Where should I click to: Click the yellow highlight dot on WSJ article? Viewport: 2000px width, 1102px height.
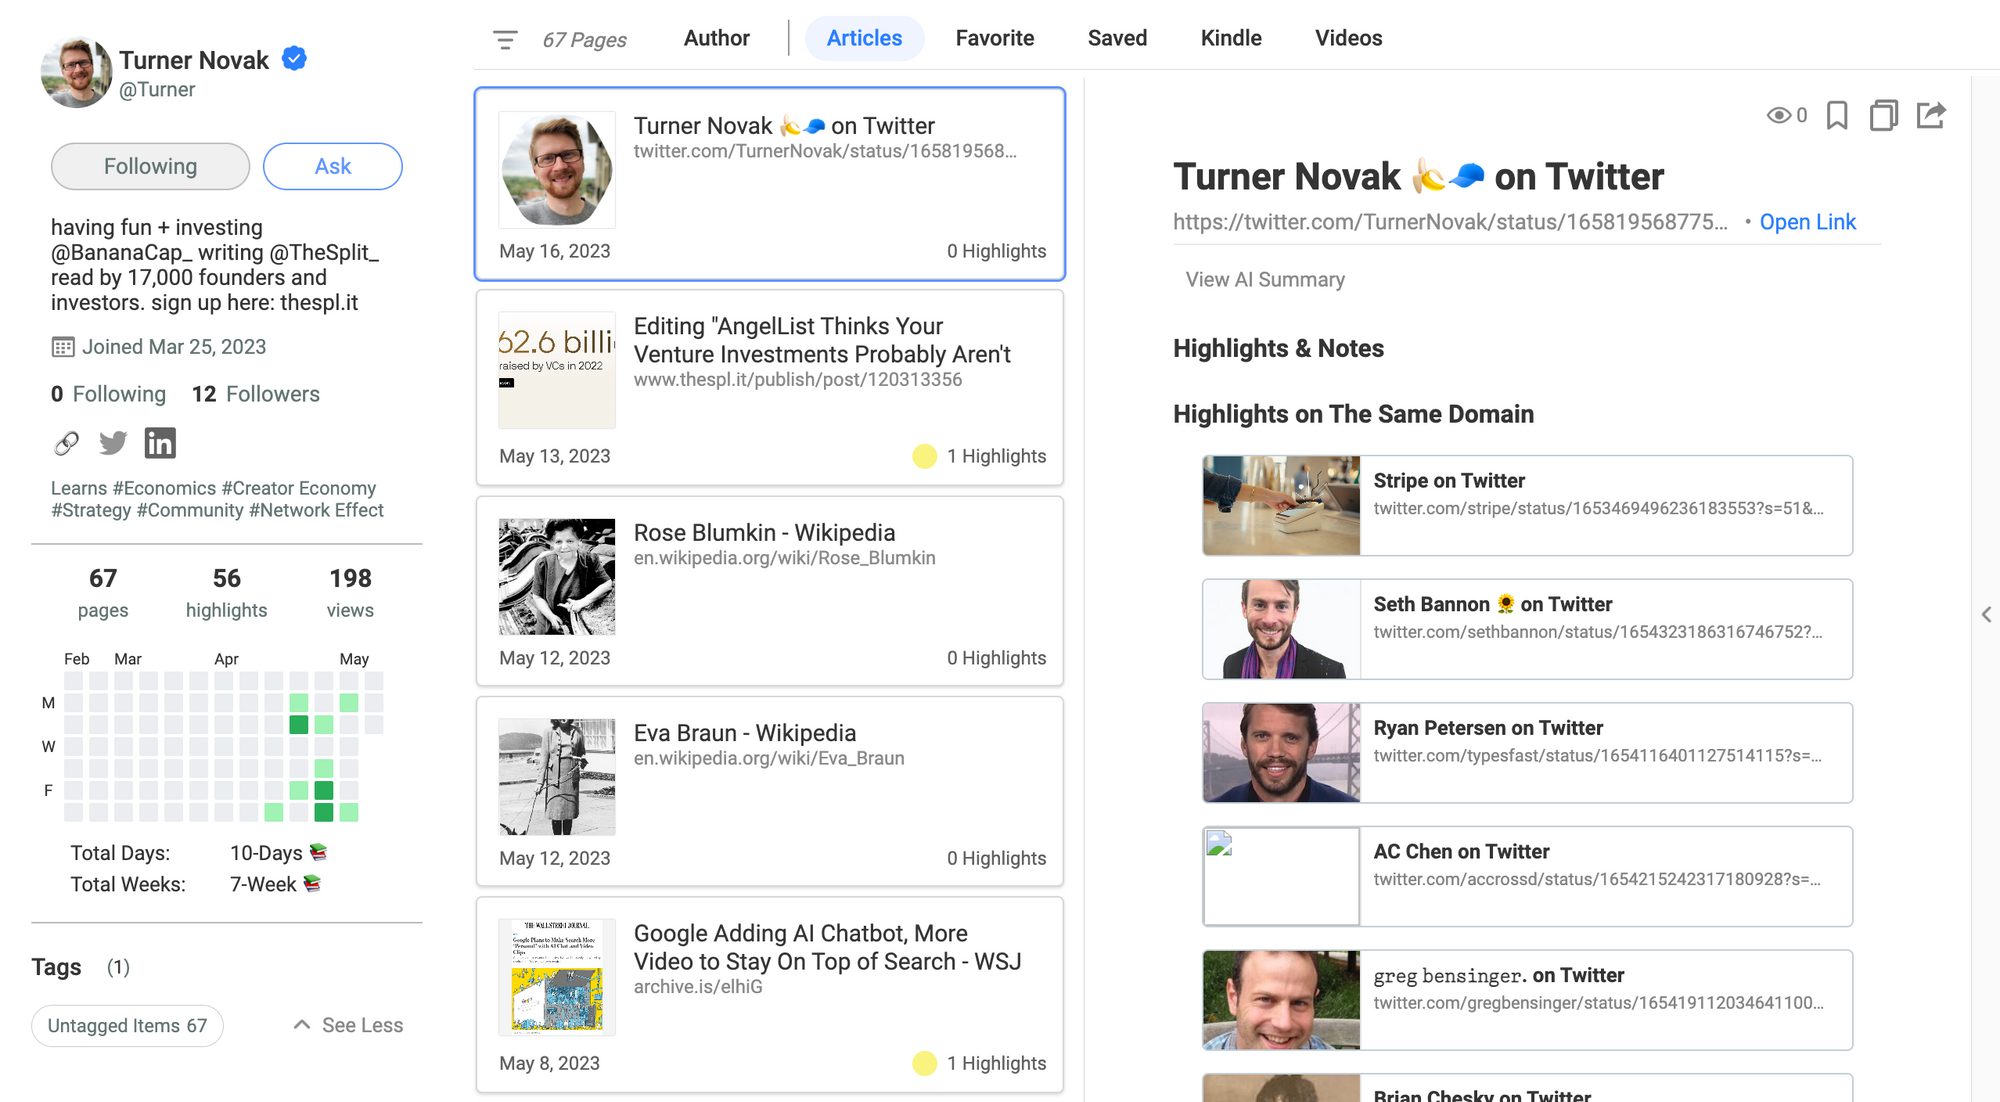pos(925,1063)
